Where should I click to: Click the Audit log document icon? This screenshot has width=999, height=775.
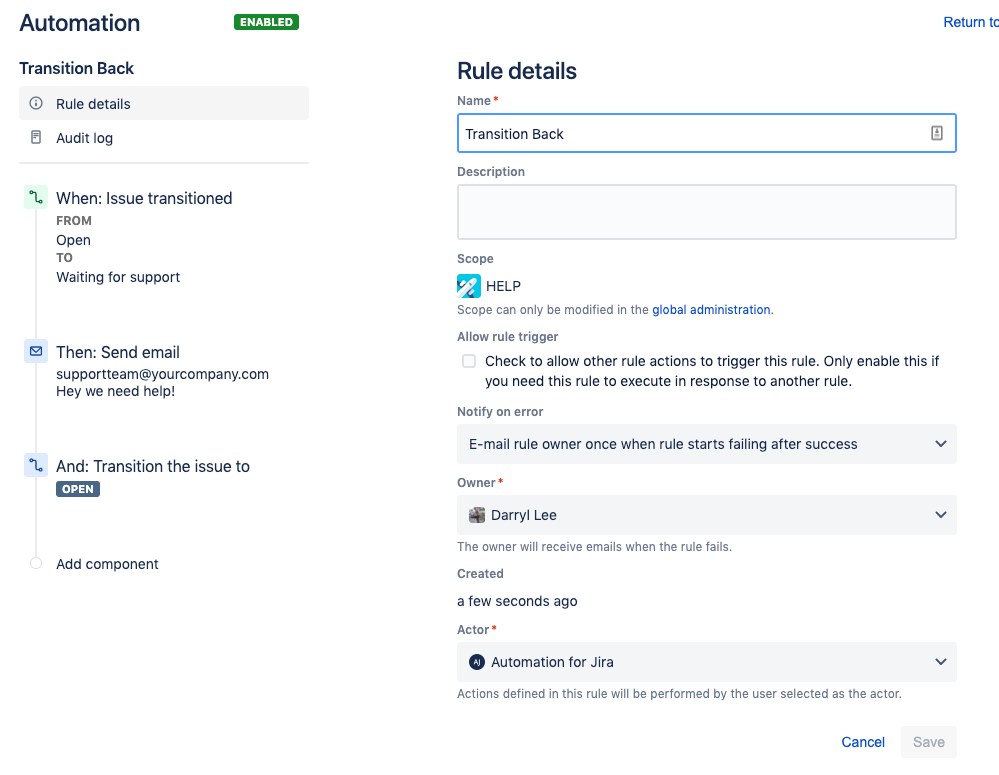point(36,138)
